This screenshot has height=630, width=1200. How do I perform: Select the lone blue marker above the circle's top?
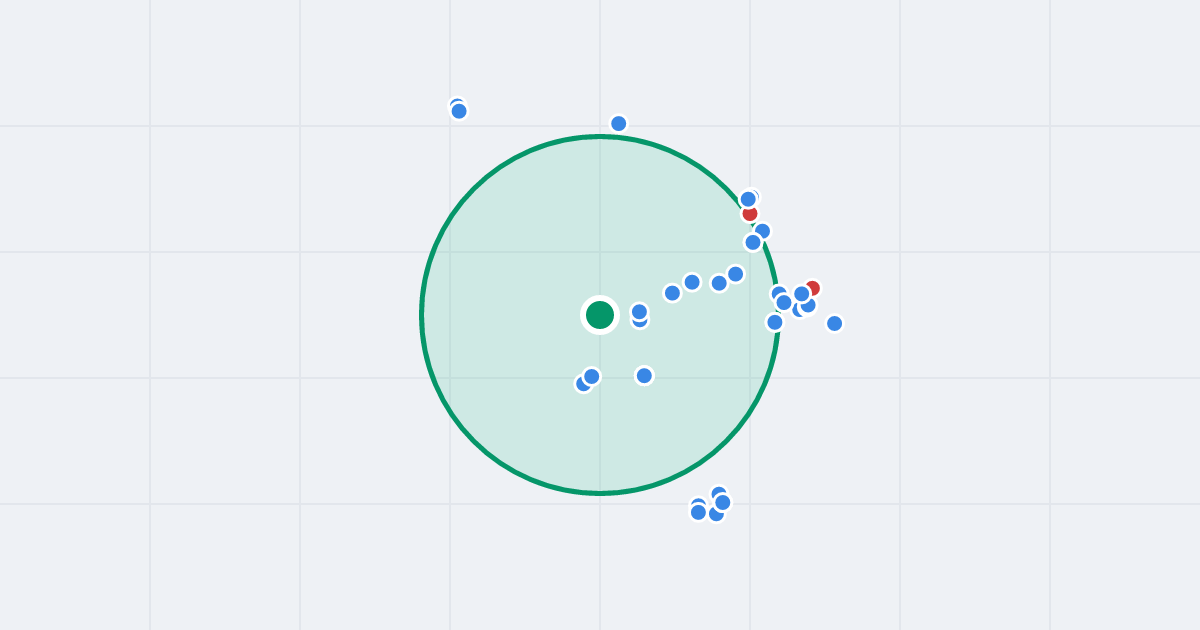[619, 124]
